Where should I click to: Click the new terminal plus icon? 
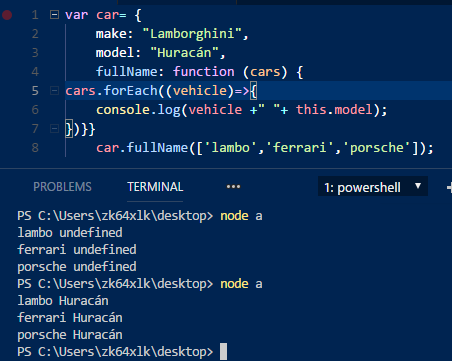(x=449, y=187)
